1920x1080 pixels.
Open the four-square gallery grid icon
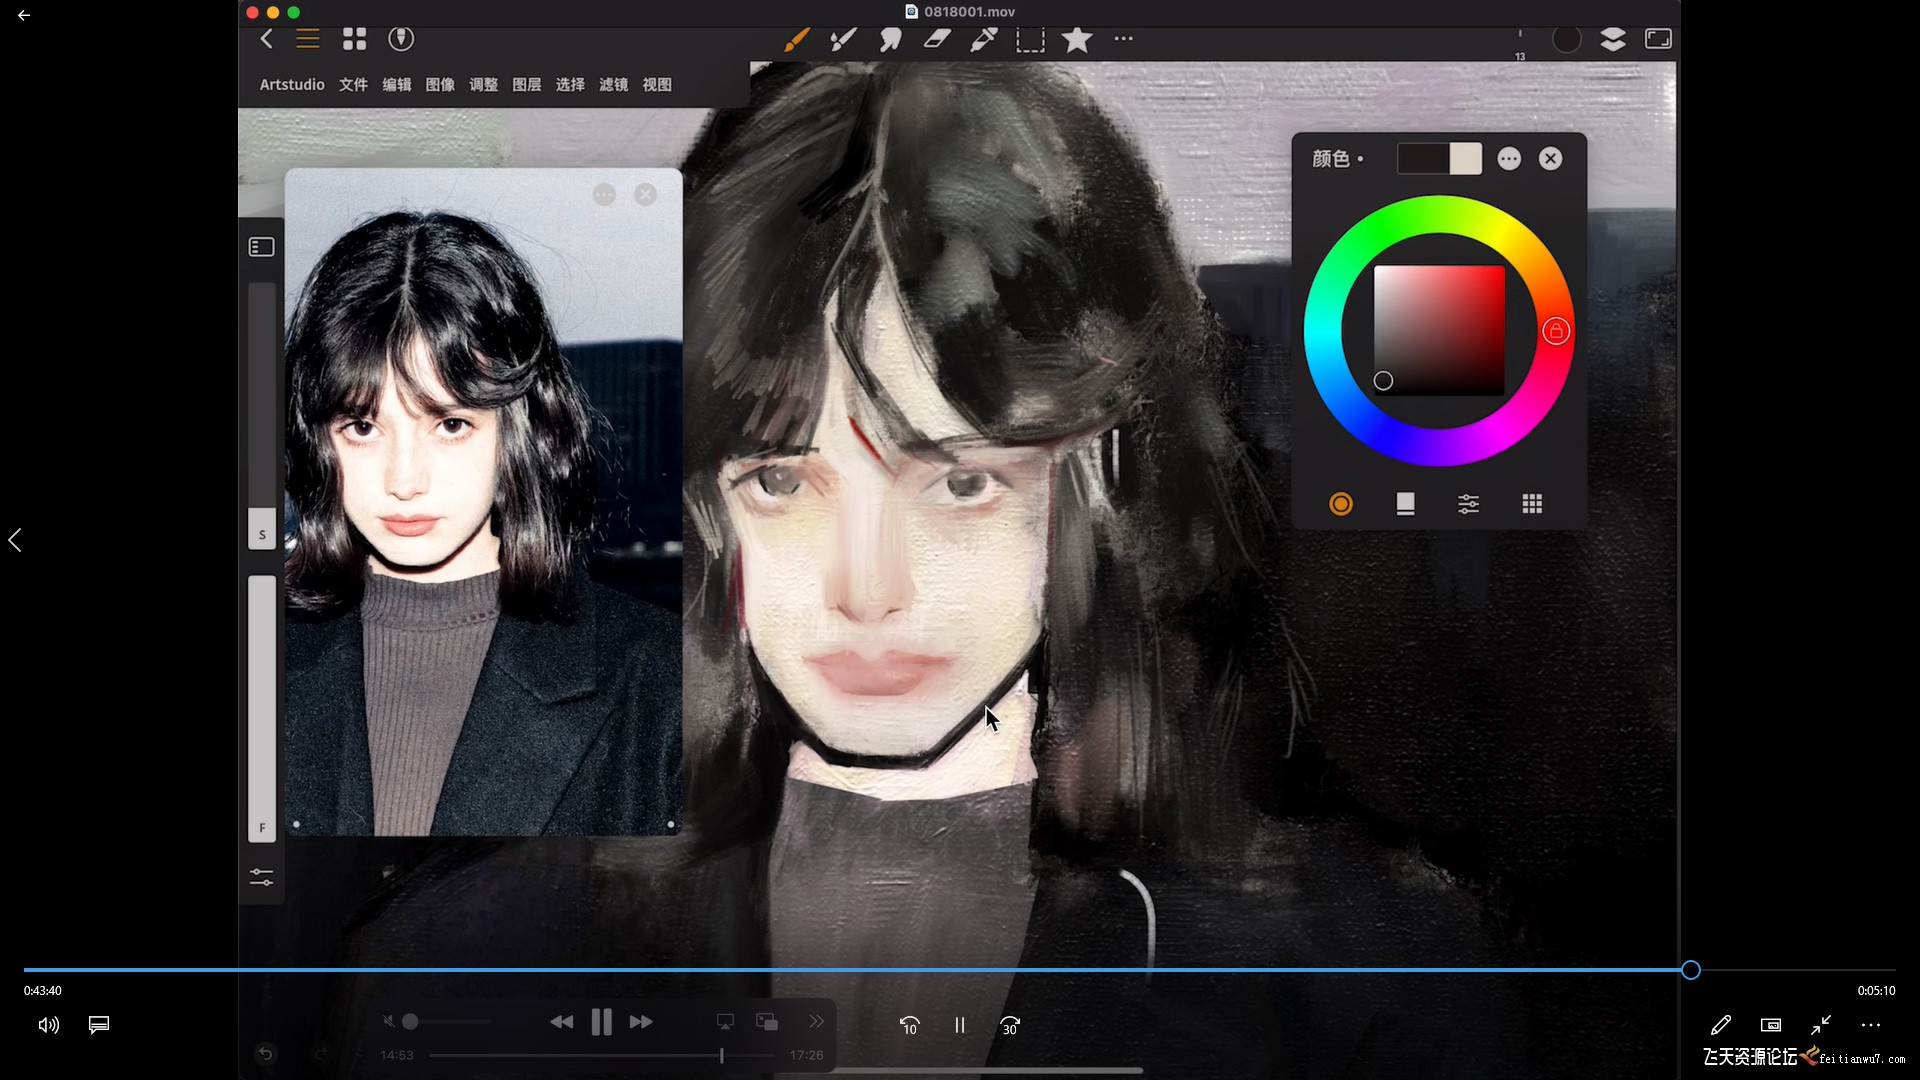tap(354, 39)
